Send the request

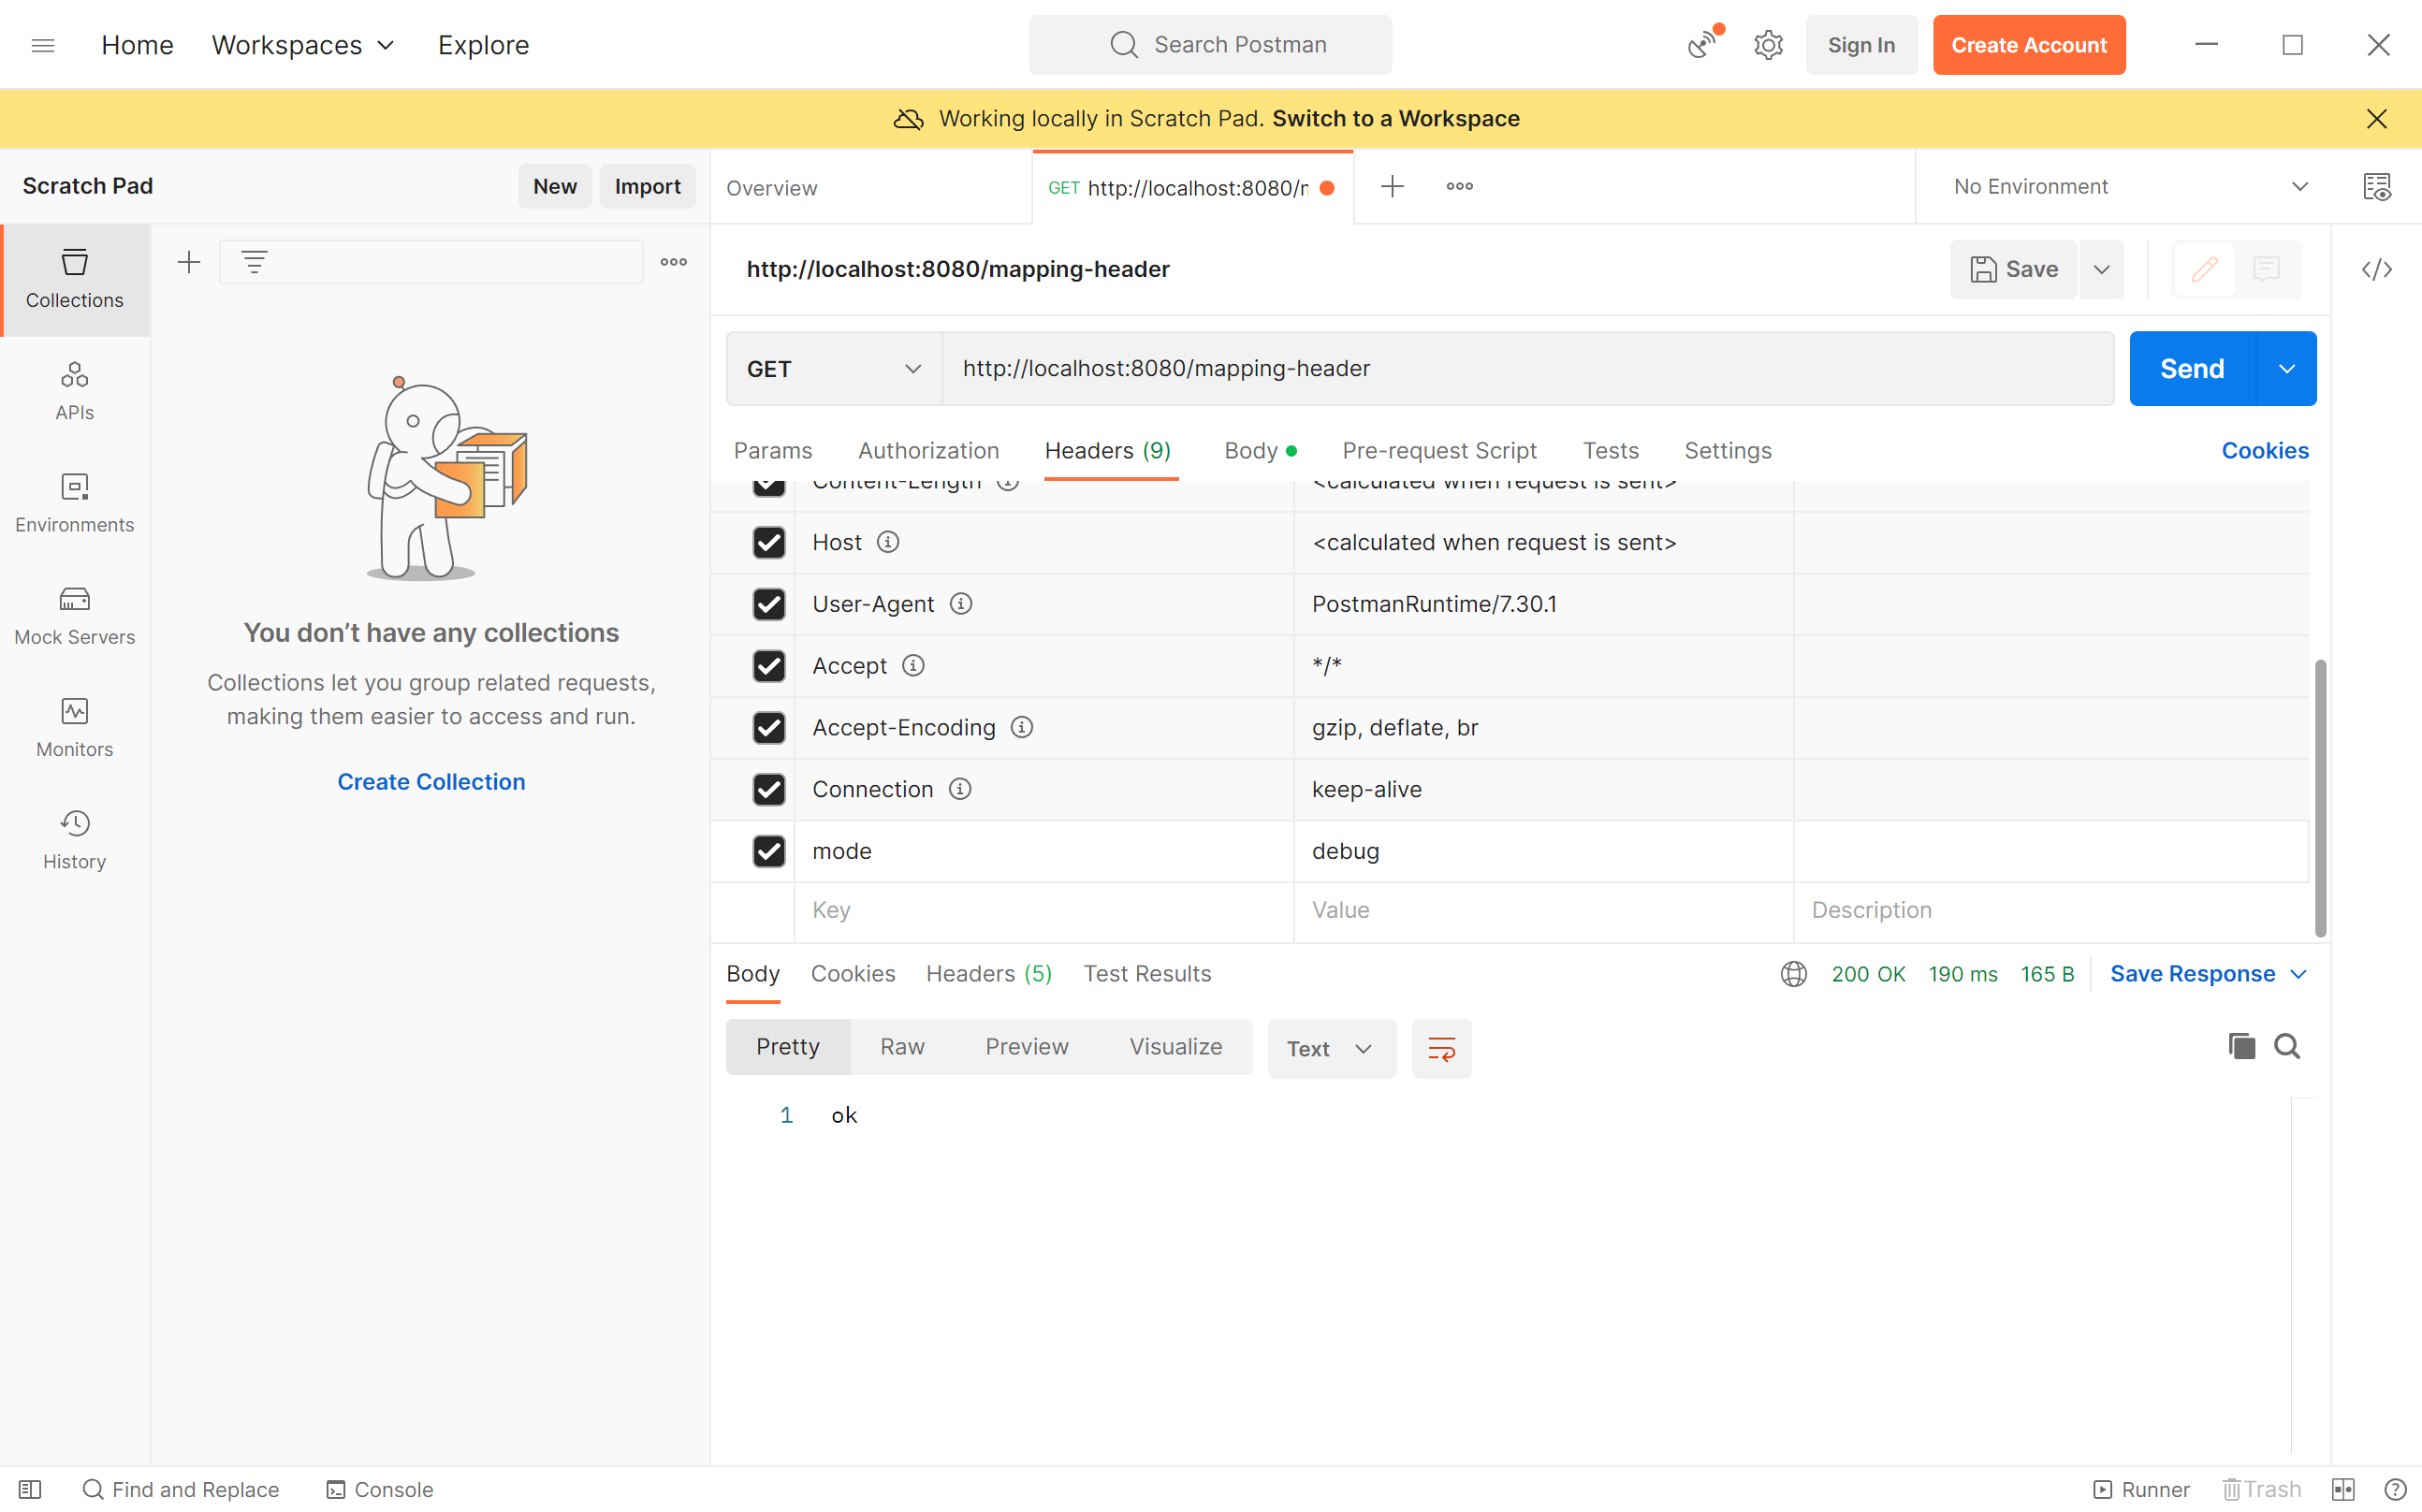coord(2192,369)
